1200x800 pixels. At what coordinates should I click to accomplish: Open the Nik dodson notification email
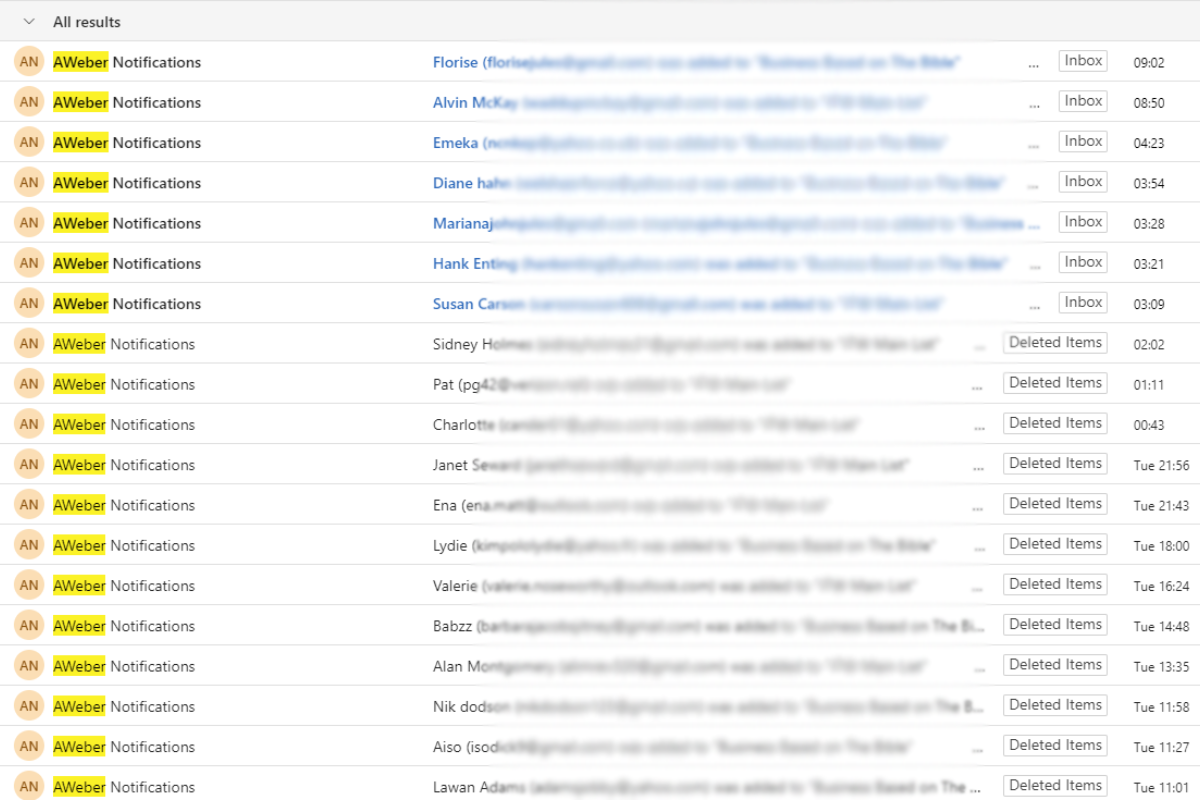pos(600,706)
